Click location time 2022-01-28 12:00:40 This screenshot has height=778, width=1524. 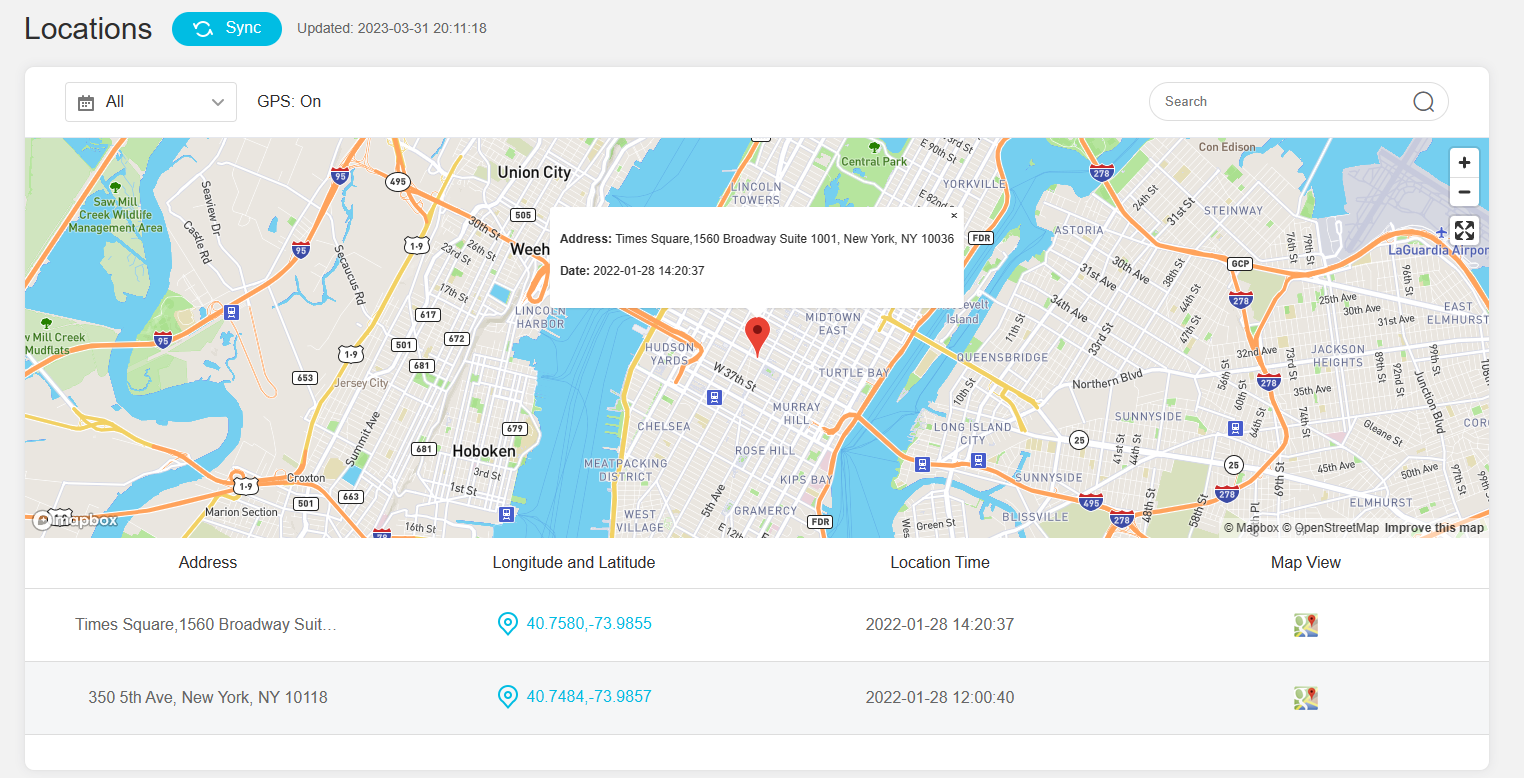click(x=940, y=698)
